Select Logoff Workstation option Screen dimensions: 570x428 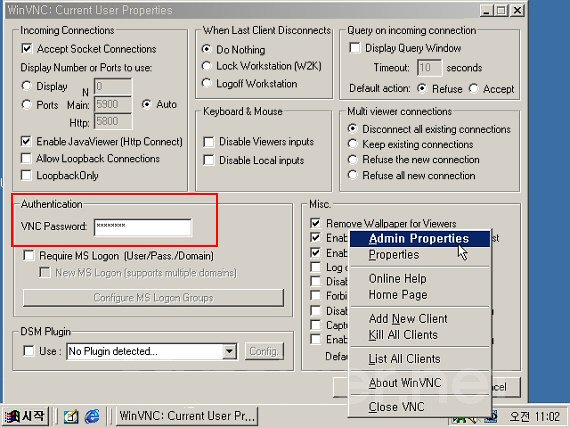206,83
